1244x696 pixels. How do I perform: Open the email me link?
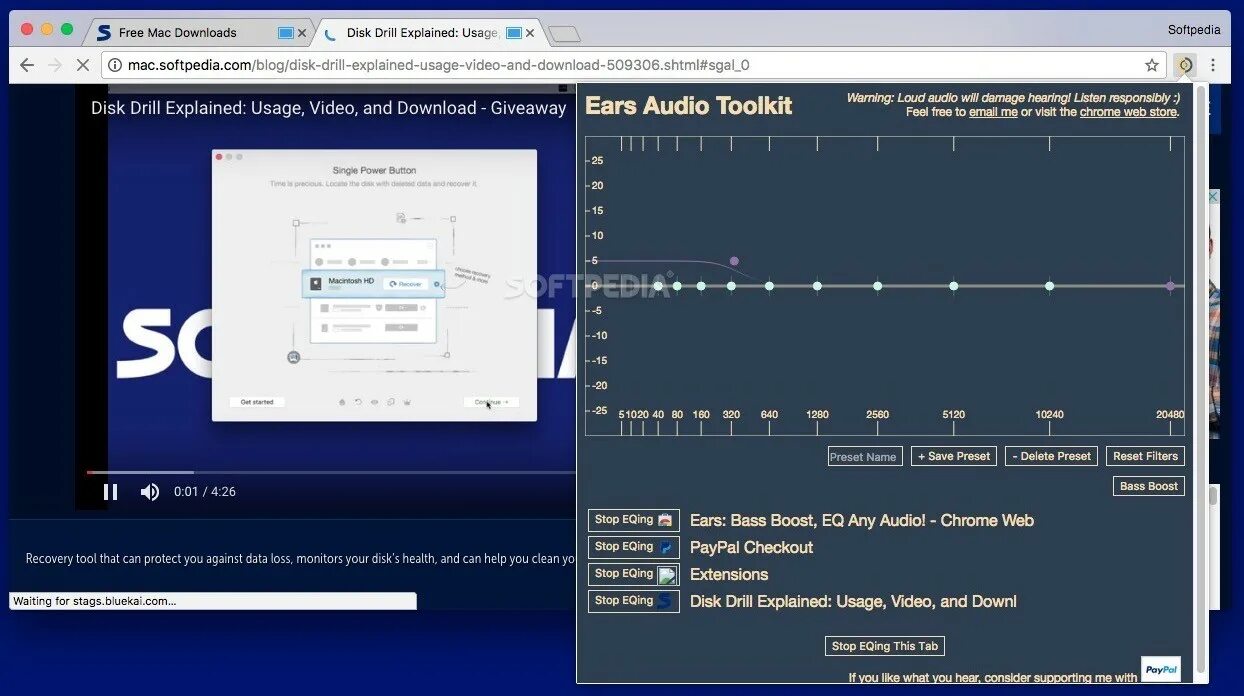point(993,112)
